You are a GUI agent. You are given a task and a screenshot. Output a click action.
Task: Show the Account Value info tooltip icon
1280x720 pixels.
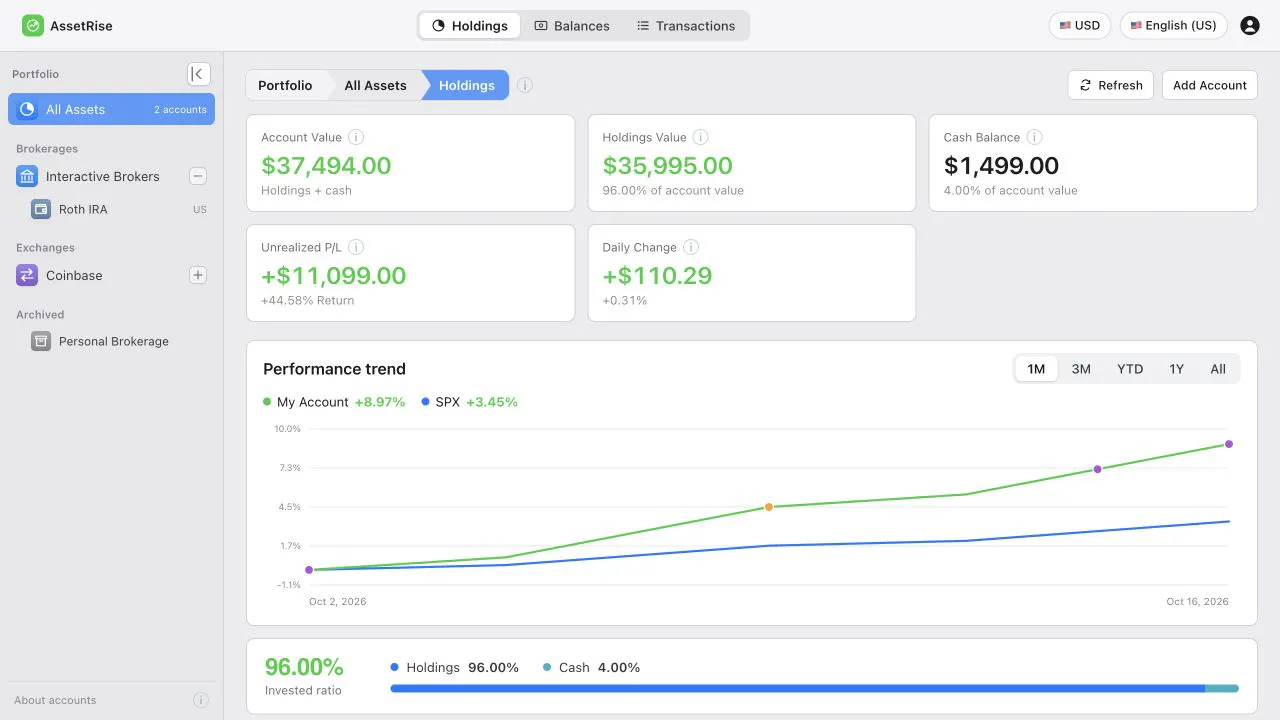356,137
